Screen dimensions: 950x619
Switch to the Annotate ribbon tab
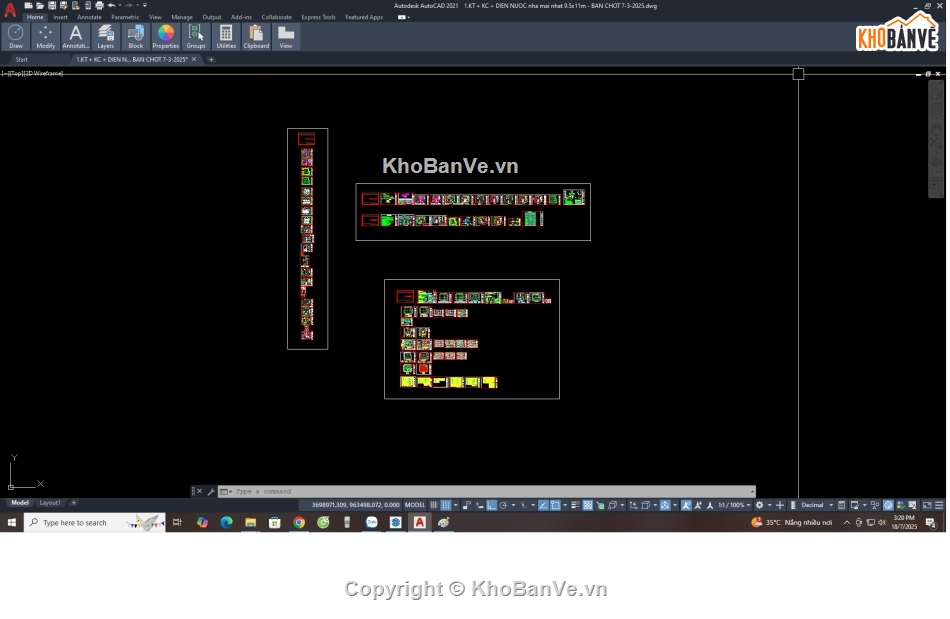89,18
